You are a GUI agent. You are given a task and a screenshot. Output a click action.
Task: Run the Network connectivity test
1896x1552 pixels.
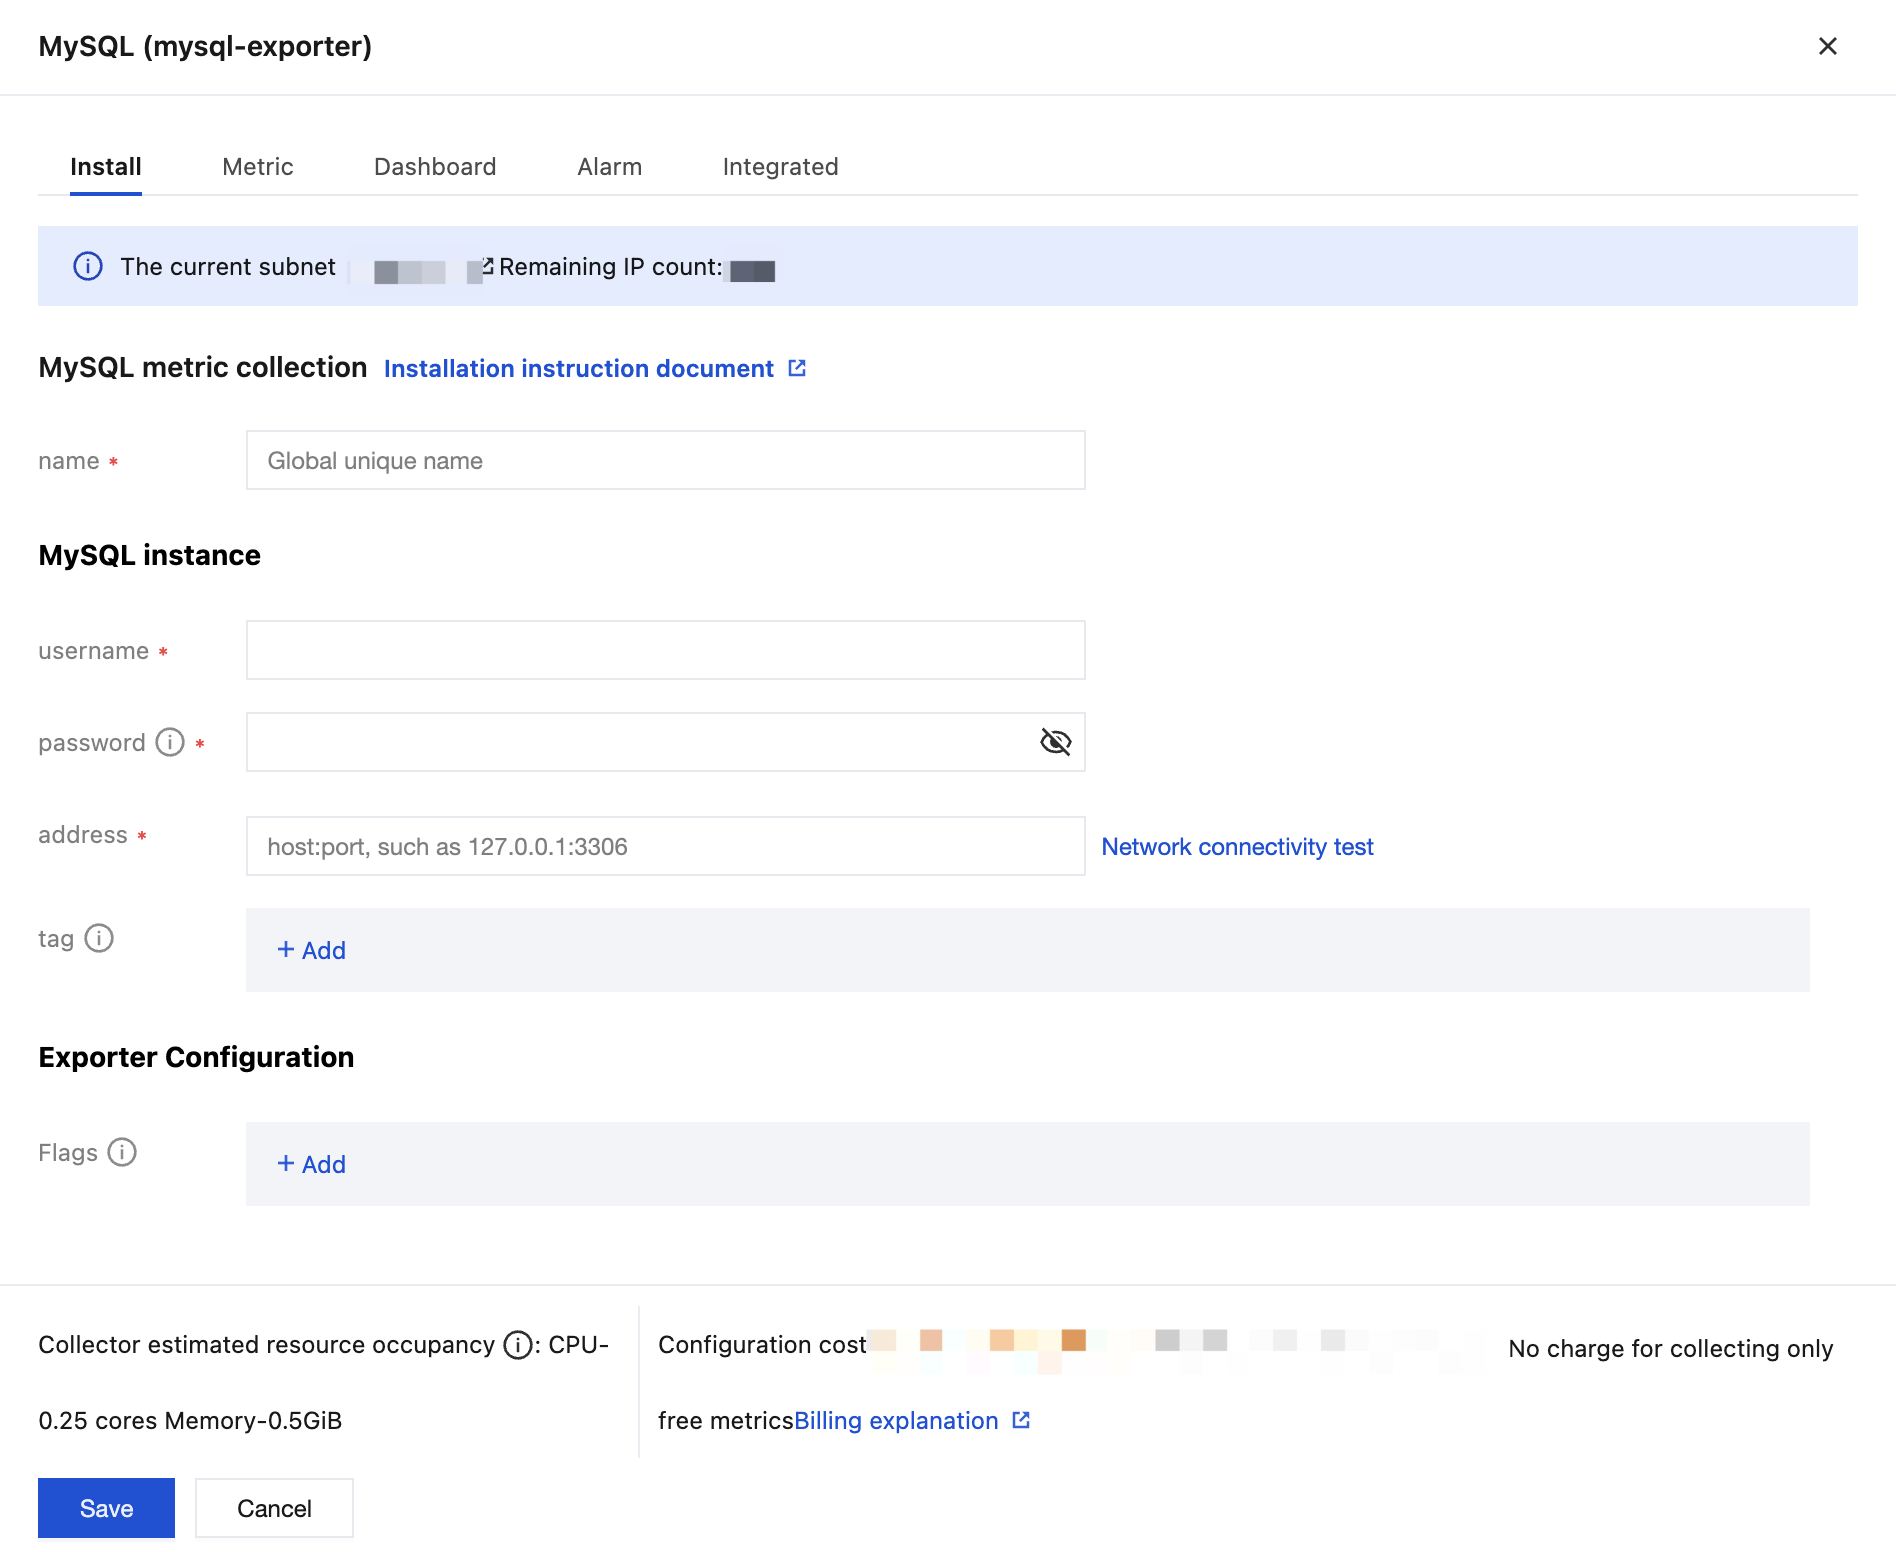pos(1237,847)
